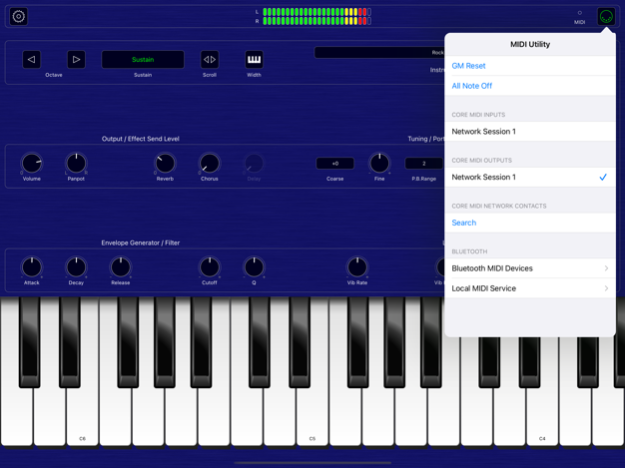Adjust the Panpot knob

point(76,163)
